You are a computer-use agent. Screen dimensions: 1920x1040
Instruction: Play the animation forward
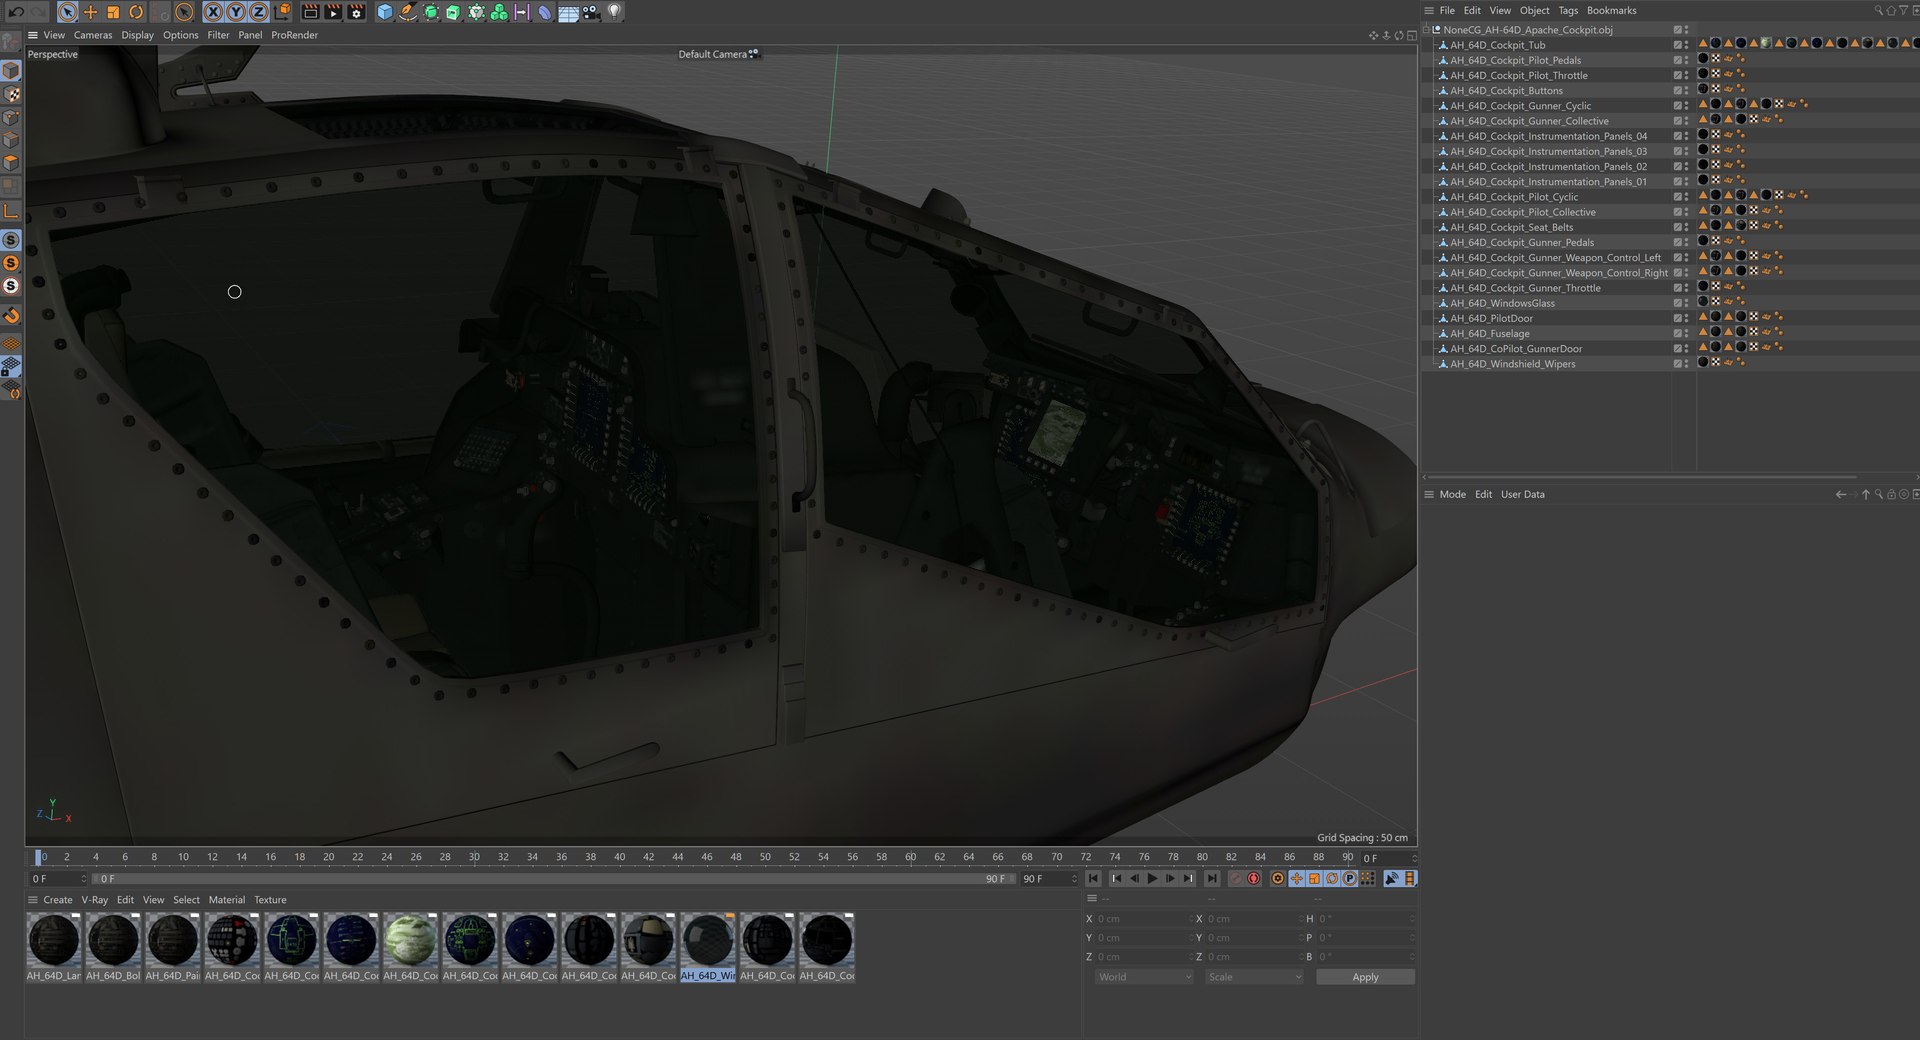1152,879
